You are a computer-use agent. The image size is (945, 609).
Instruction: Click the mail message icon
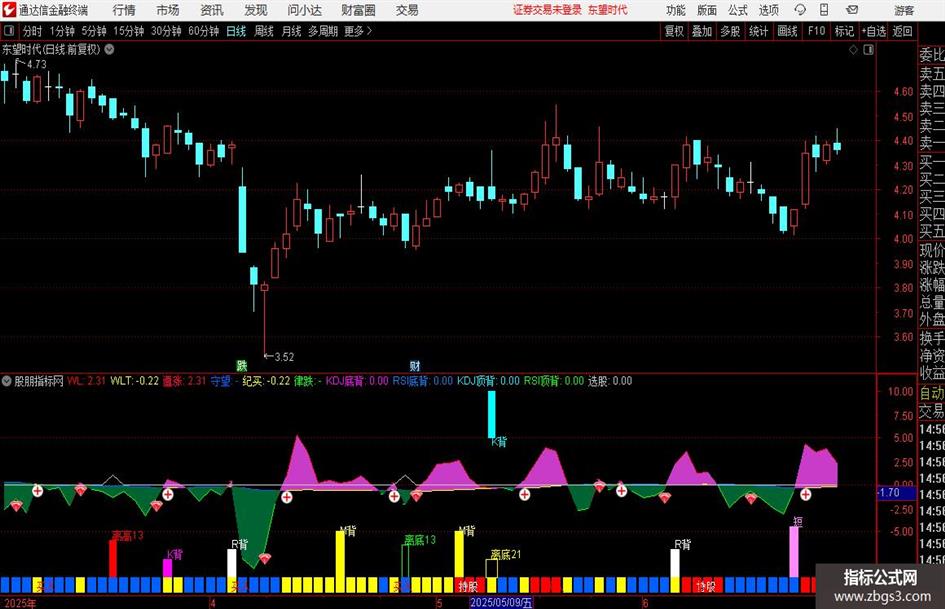tap(852, 10)
